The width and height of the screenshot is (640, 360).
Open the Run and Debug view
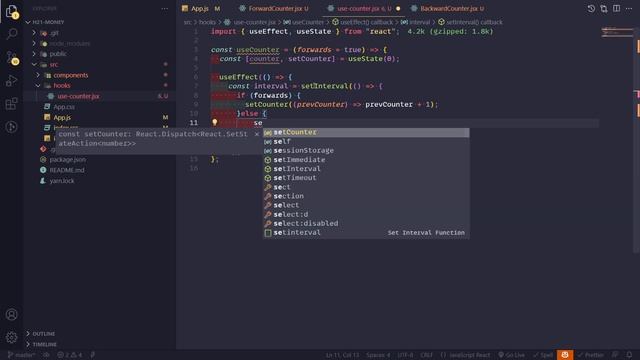pyautogui.click(x=11, y=81)
